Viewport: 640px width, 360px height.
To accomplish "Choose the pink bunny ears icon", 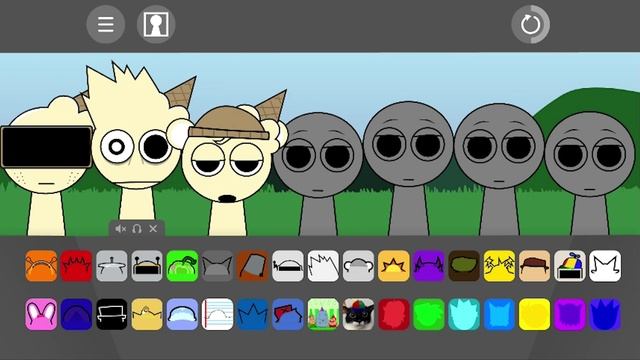I will (41, 314).
